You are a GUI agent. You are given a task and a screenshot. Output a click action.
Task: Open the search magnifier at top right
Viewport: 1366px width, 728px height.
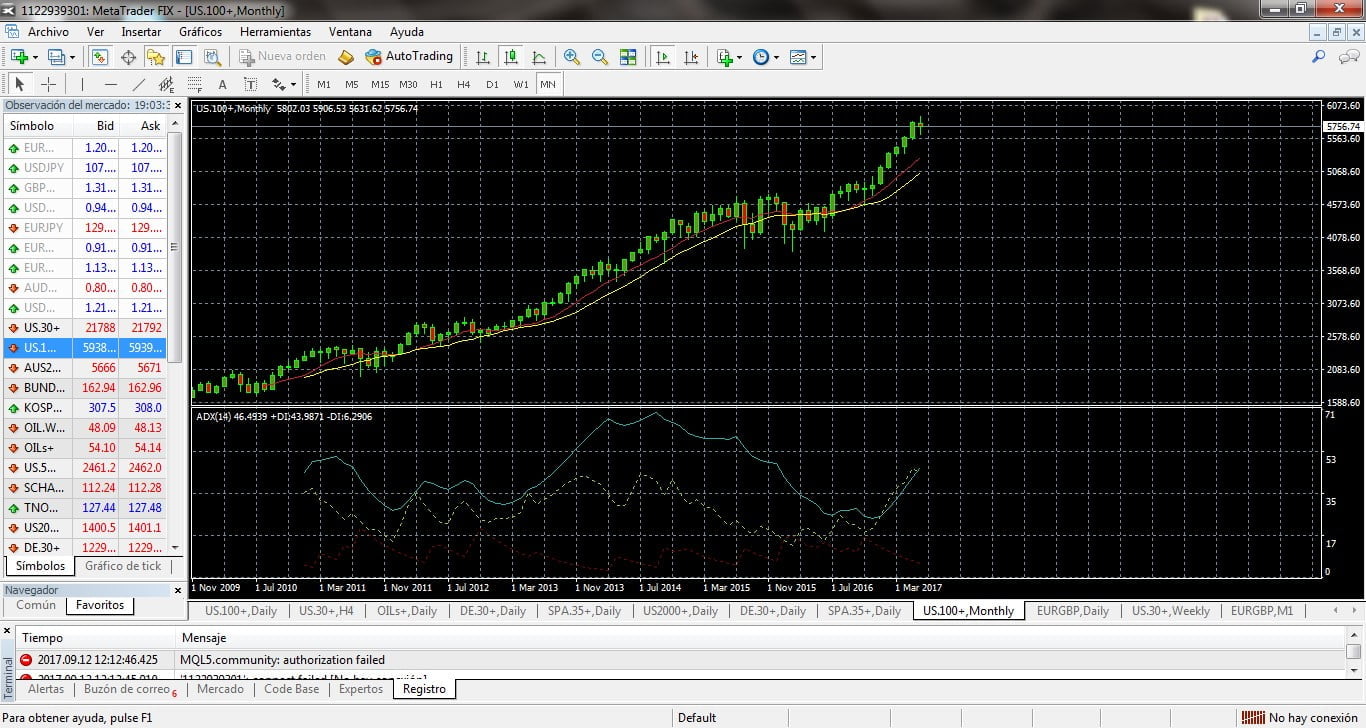pyautogui.click(x=1319, y=57)
